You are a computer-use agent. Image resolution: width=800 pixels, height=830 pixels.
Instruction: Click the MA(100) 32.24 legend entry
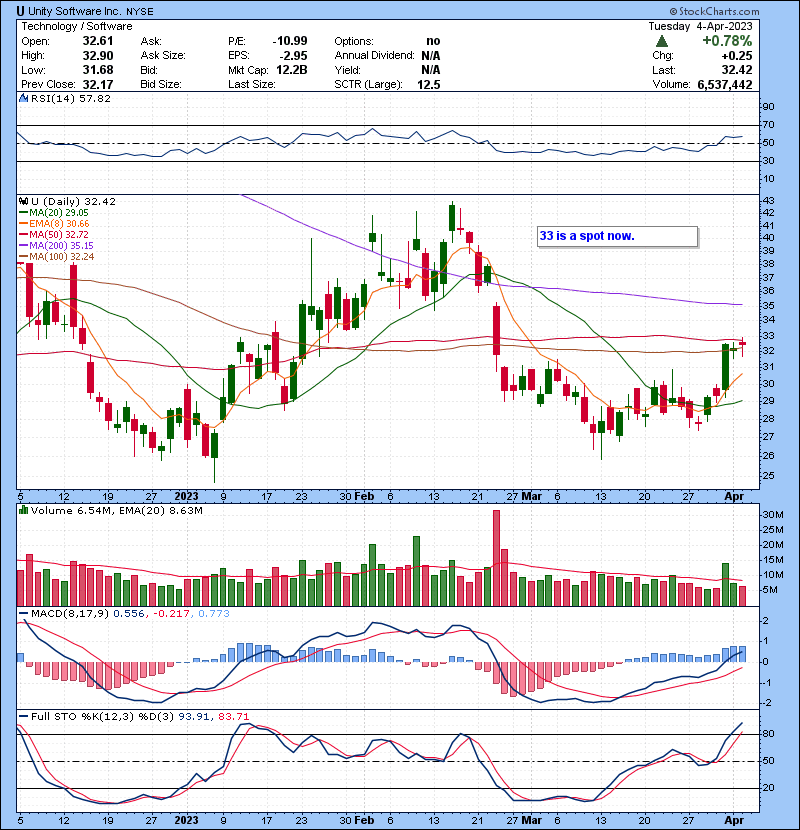point(61,257)
